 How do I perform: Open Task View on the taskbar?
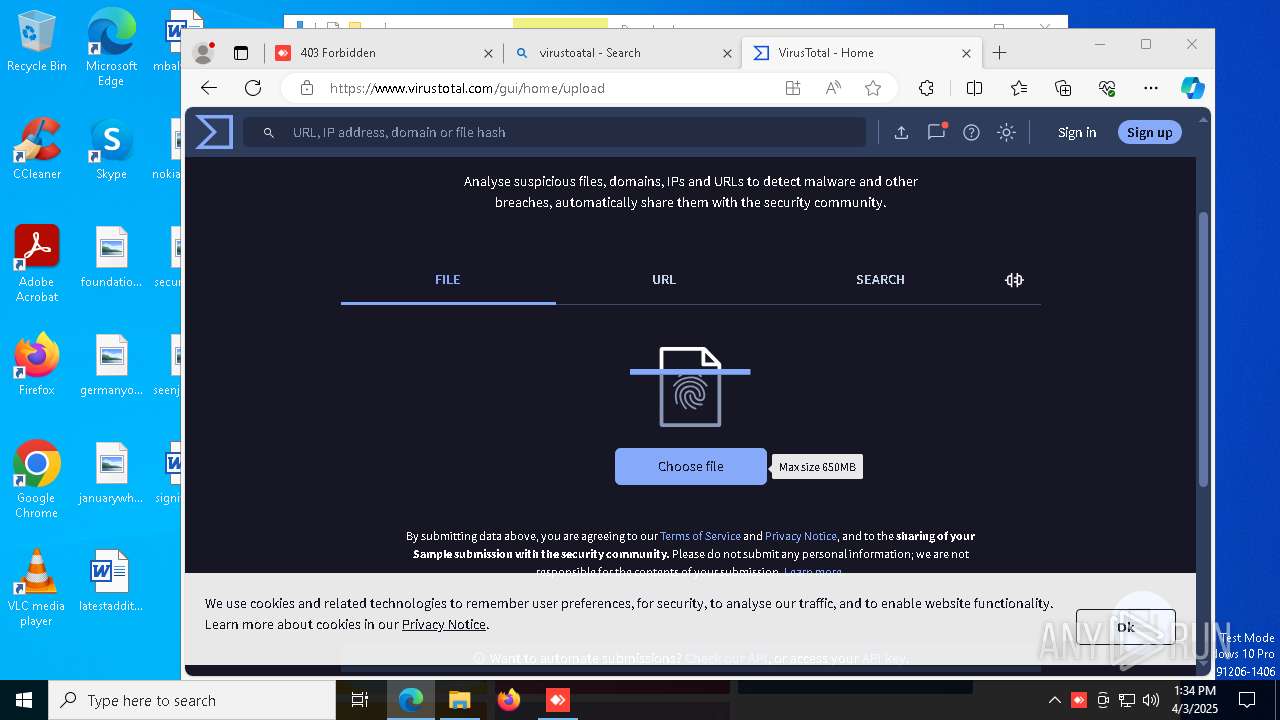[x=360, y=700]
